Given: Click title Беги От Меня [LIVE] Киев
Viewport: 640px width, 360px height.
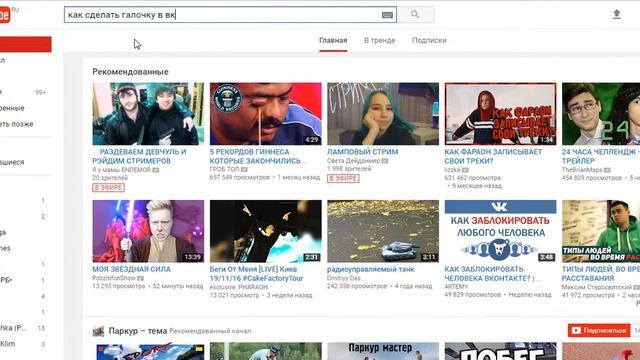Looking at the screenshot, I should tap(256, 274).
